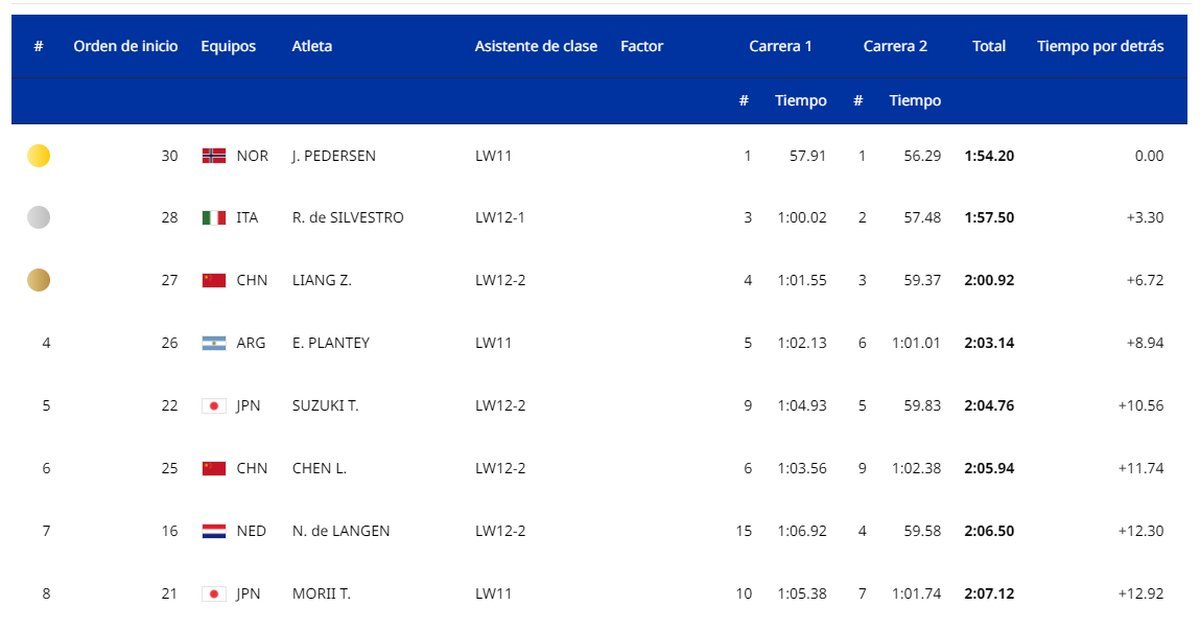Click Carrera 1 time 1:06.92
This screenshot has height=629, width=1200.
point(802,531)
